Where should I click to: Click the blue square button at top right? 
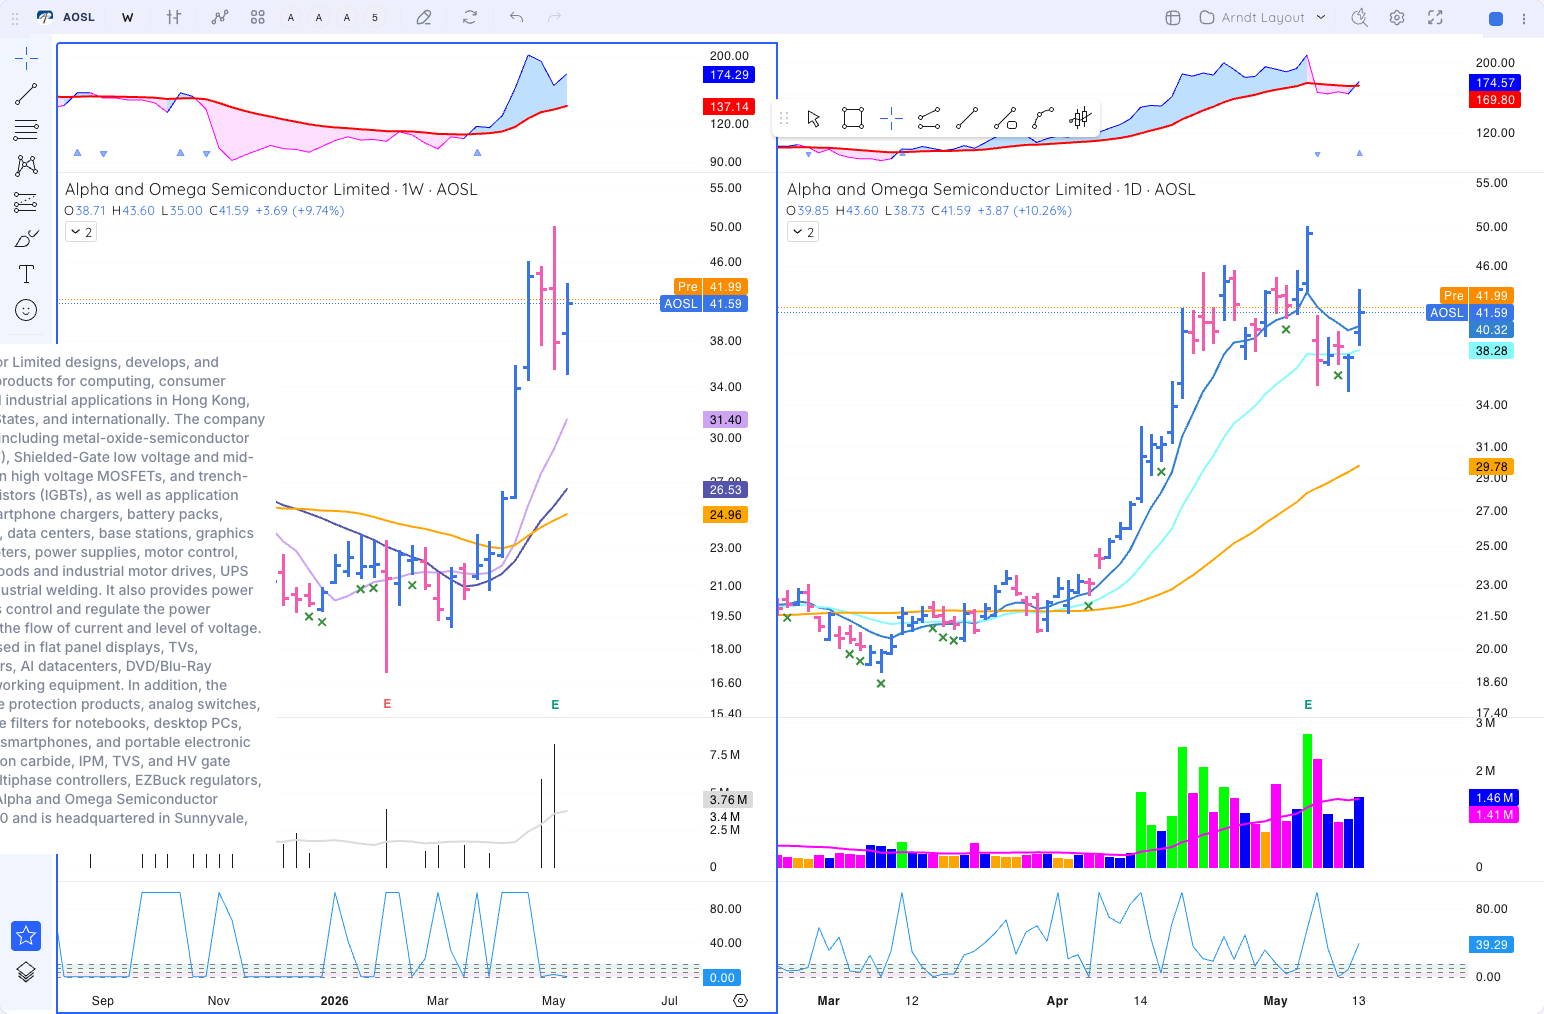pyautogui.click(x=1496, y=18)
